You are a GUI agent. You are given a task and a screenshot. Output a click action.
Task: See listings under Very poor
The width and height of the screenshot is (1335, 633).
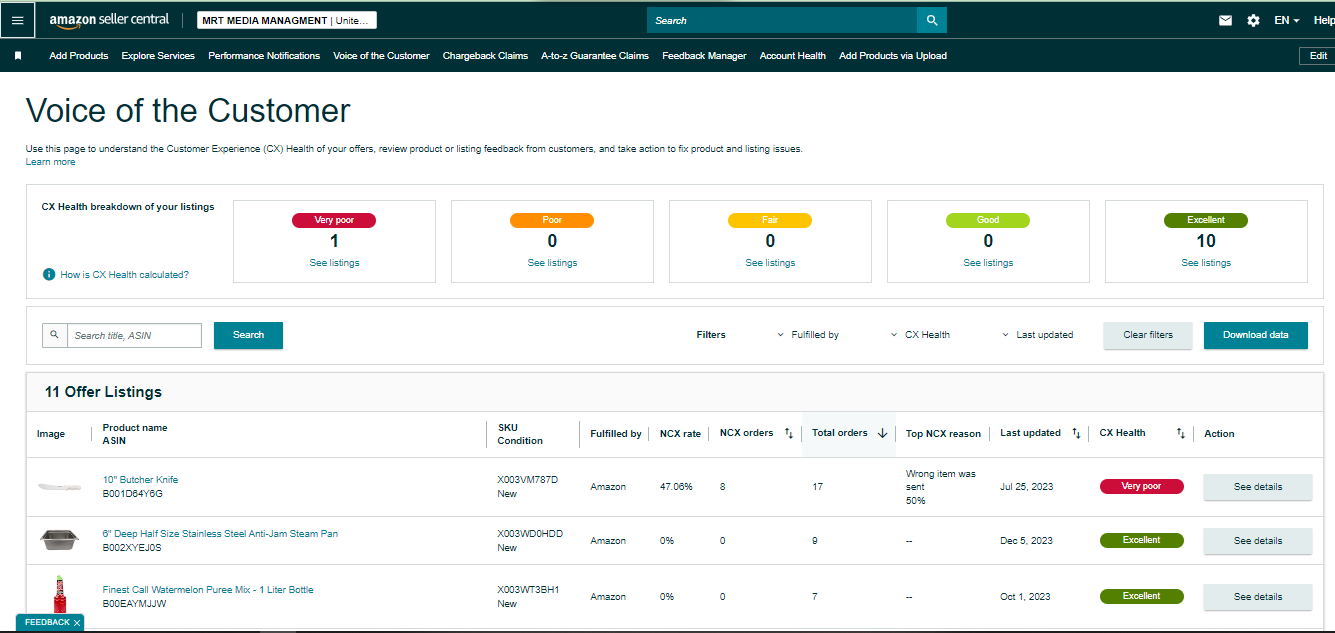334,263
